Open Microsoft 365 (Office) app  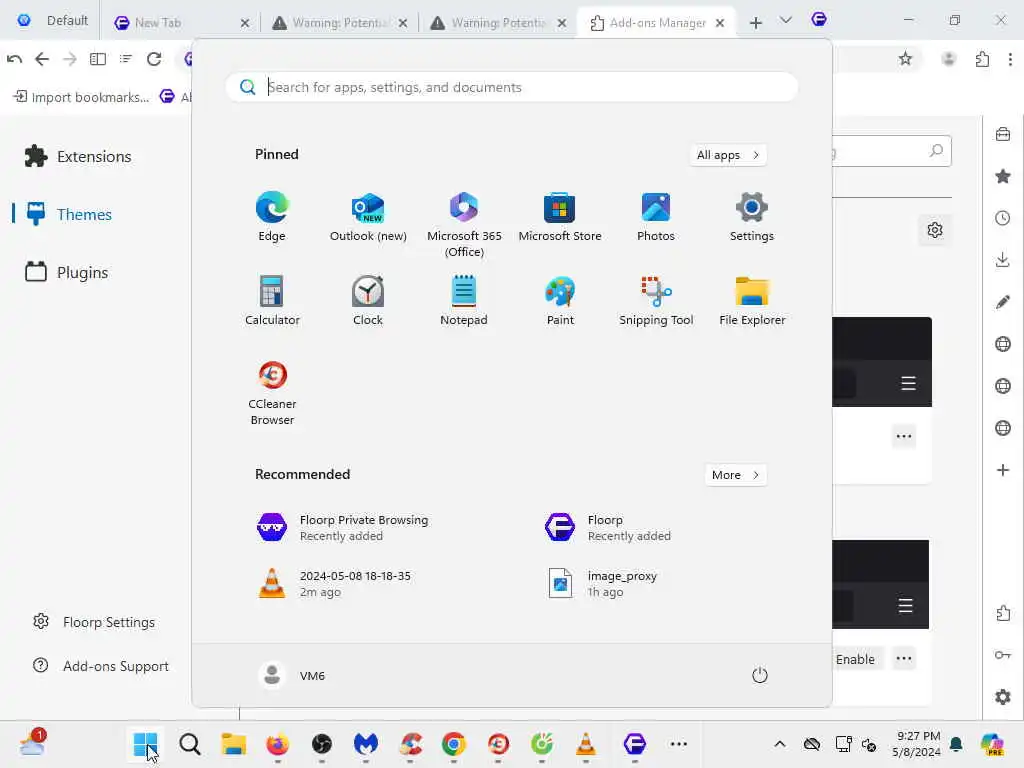tap(464, 224)
